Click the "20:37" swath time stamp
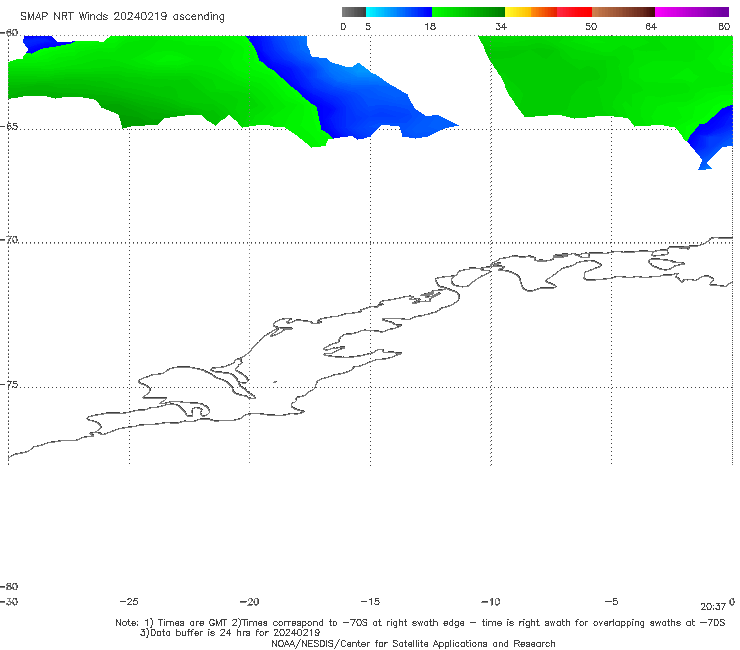 [713, 607]
